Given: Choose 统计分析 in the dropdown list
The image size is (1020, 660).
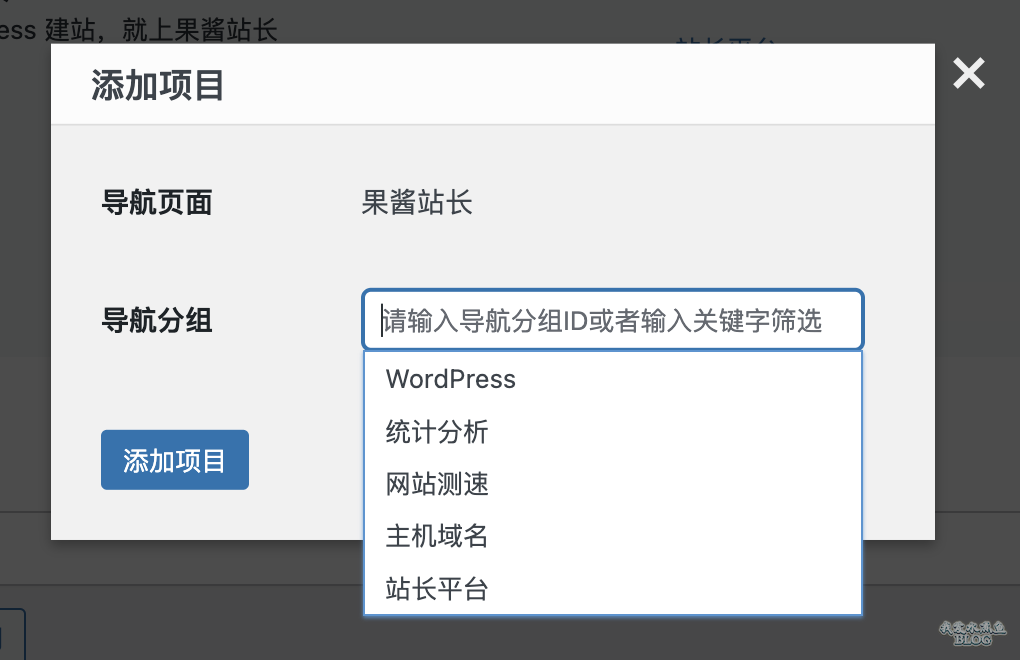Looking at the screenshot, I should tap(613, 432).
